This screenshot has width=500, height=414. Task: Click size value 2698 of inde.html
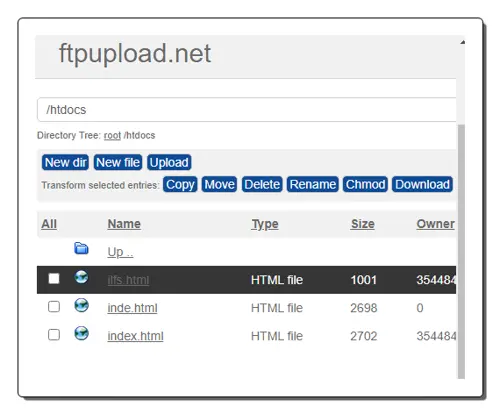[x=364, y=308]
